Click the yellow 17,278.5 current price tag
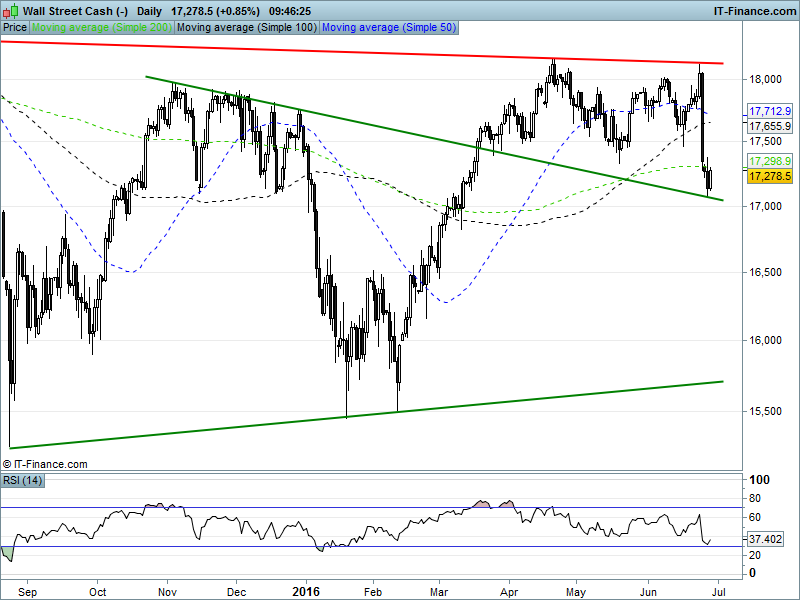800x600 pixels. [x=770, y=177]
